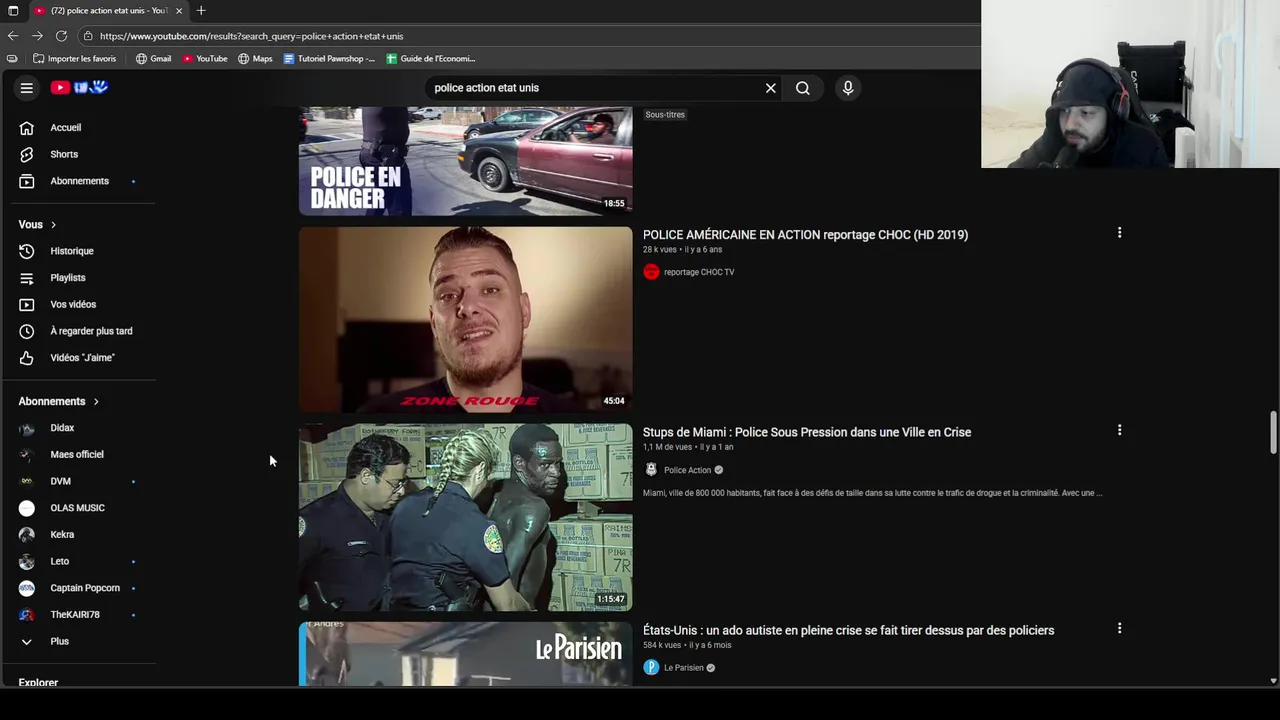Open YouTube bookmark in favorites bar
The image size is (1280, 720).
pyautogui.click(x=205, y=59)
